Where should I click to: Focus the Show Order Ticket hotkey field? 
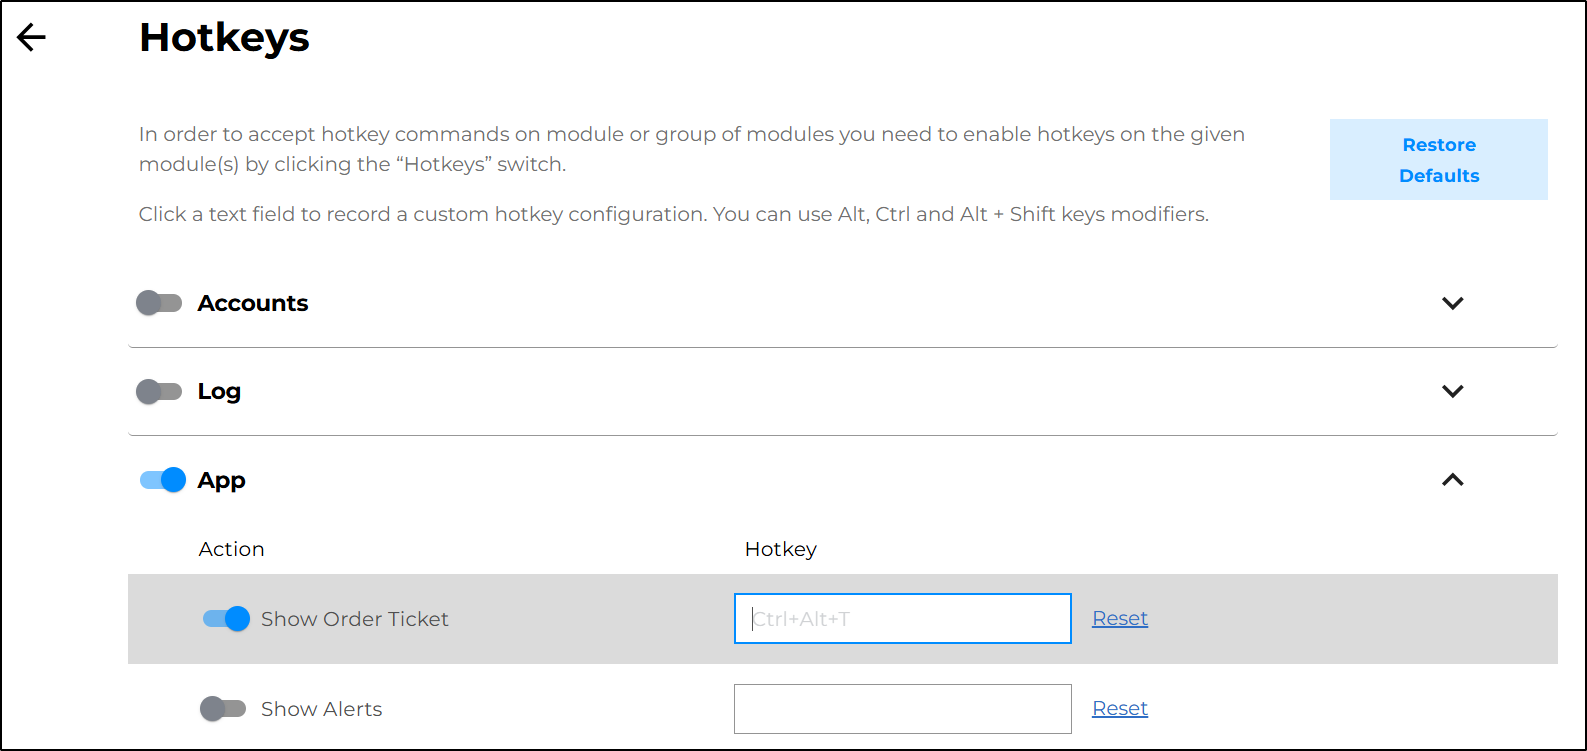[903, 618]
